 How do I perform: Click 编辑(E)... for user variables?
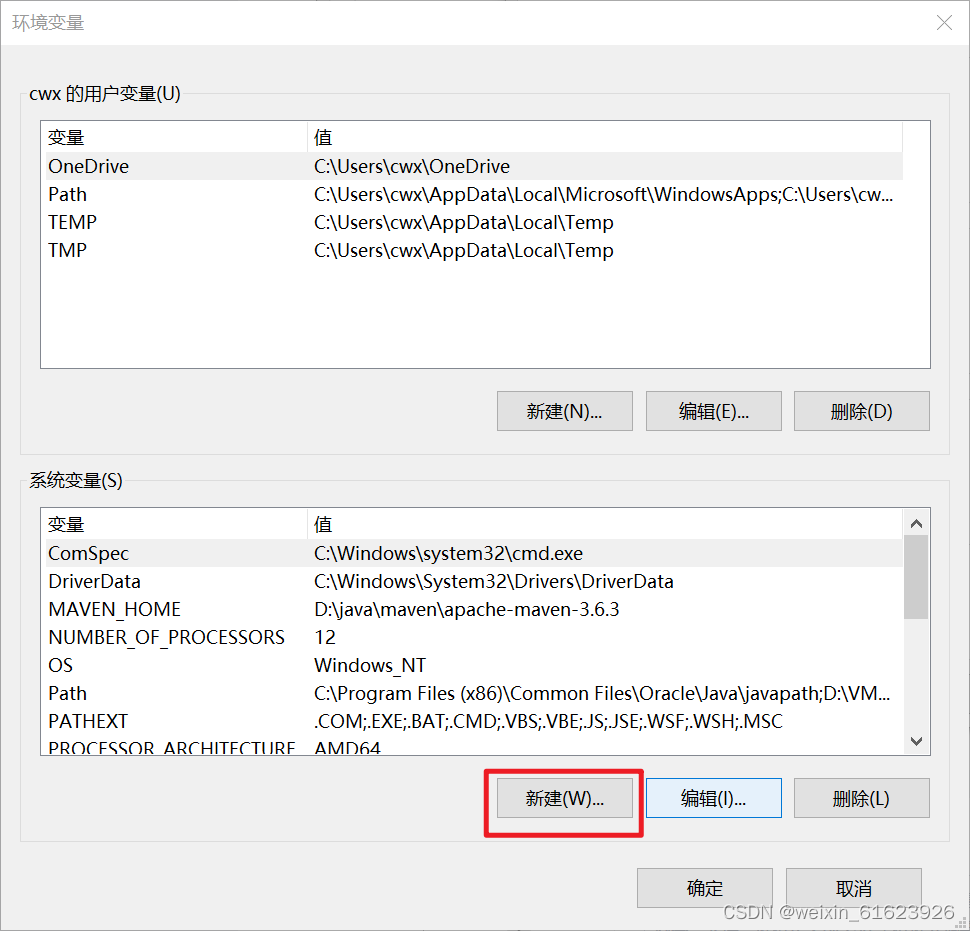click(713, 411)
